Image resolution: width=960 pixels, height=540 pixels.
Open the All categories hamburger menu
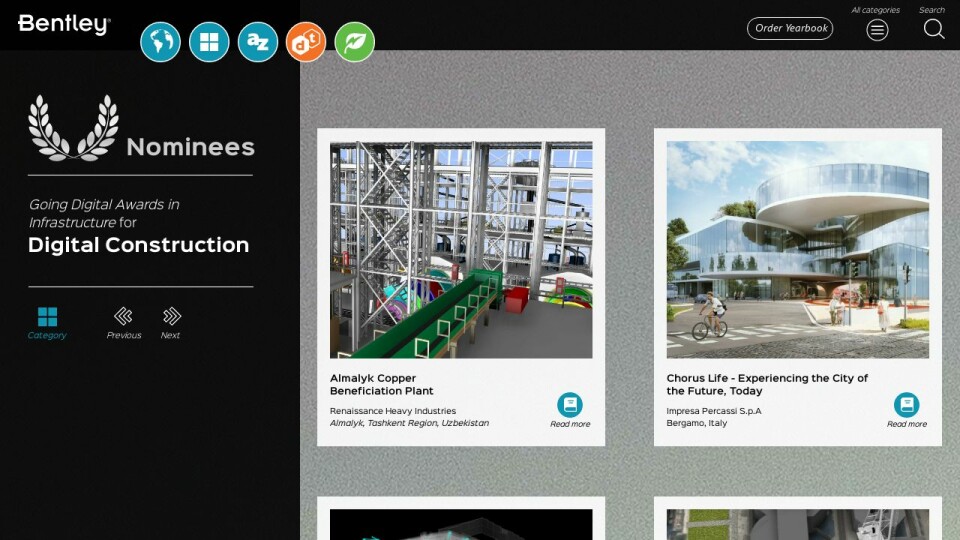click(x=877, y=29)
